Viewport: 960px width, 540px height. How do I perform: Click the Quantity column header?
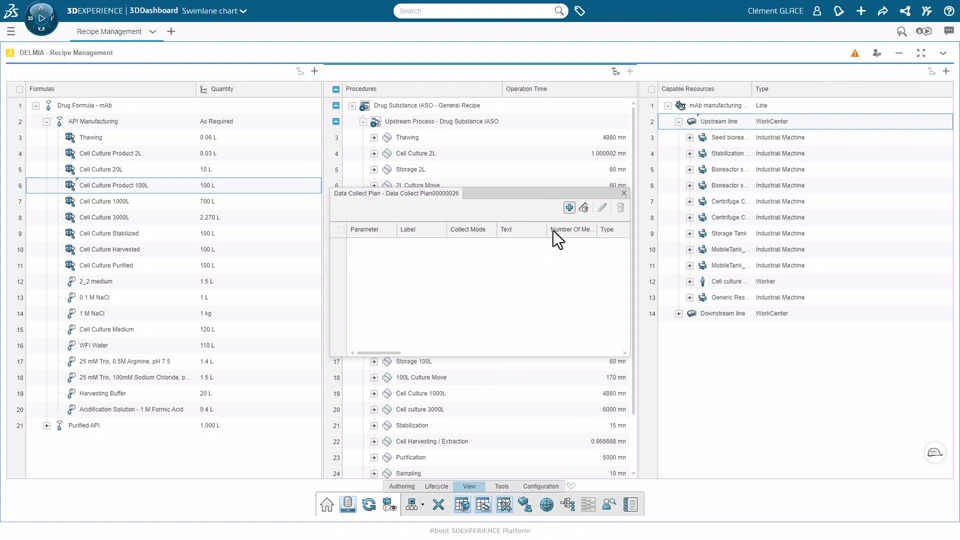pyautogui.click(x=258, y=89)
